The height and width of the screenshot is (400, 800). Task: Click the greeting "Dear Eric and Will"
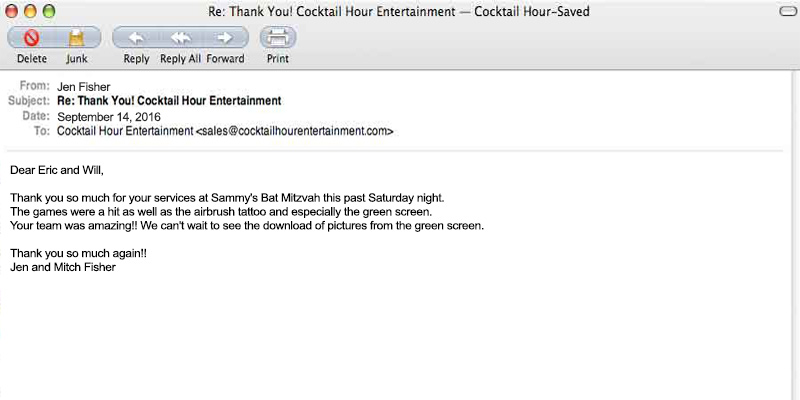[57, 170]
